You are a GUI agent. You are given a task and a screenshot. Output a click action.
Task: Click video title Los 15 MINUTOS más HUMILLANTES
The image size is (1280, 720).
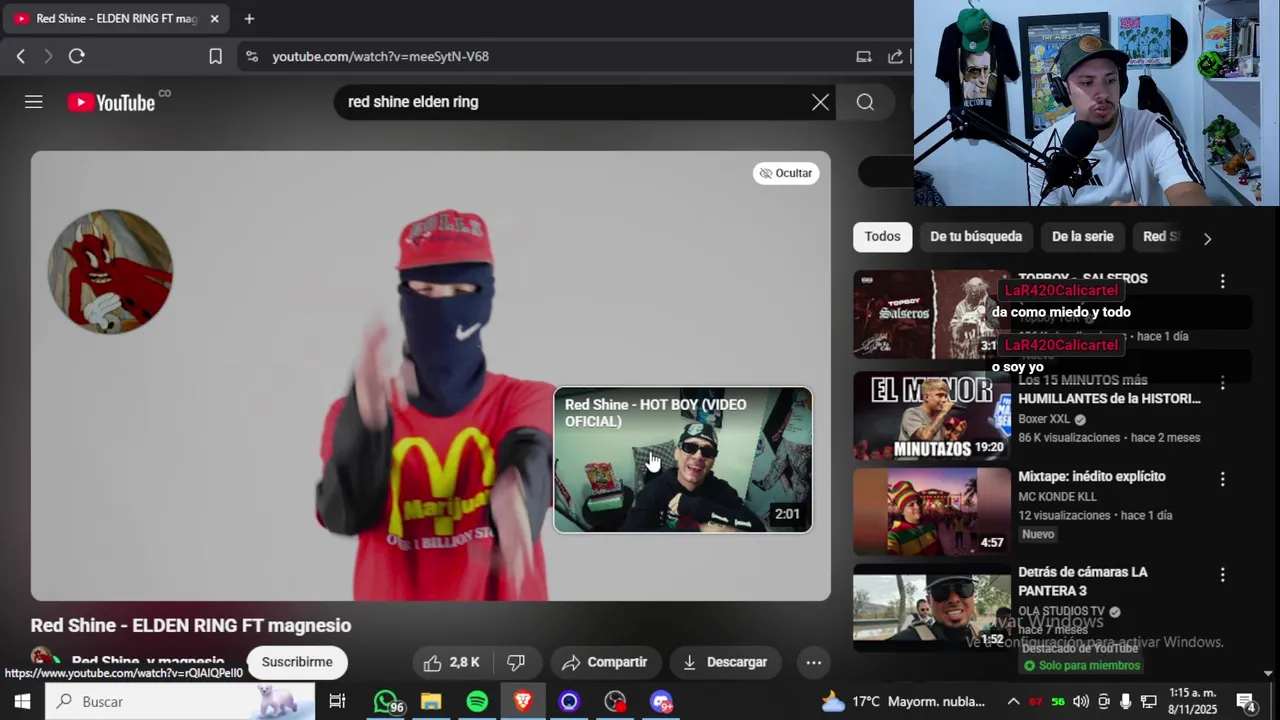1109,389
